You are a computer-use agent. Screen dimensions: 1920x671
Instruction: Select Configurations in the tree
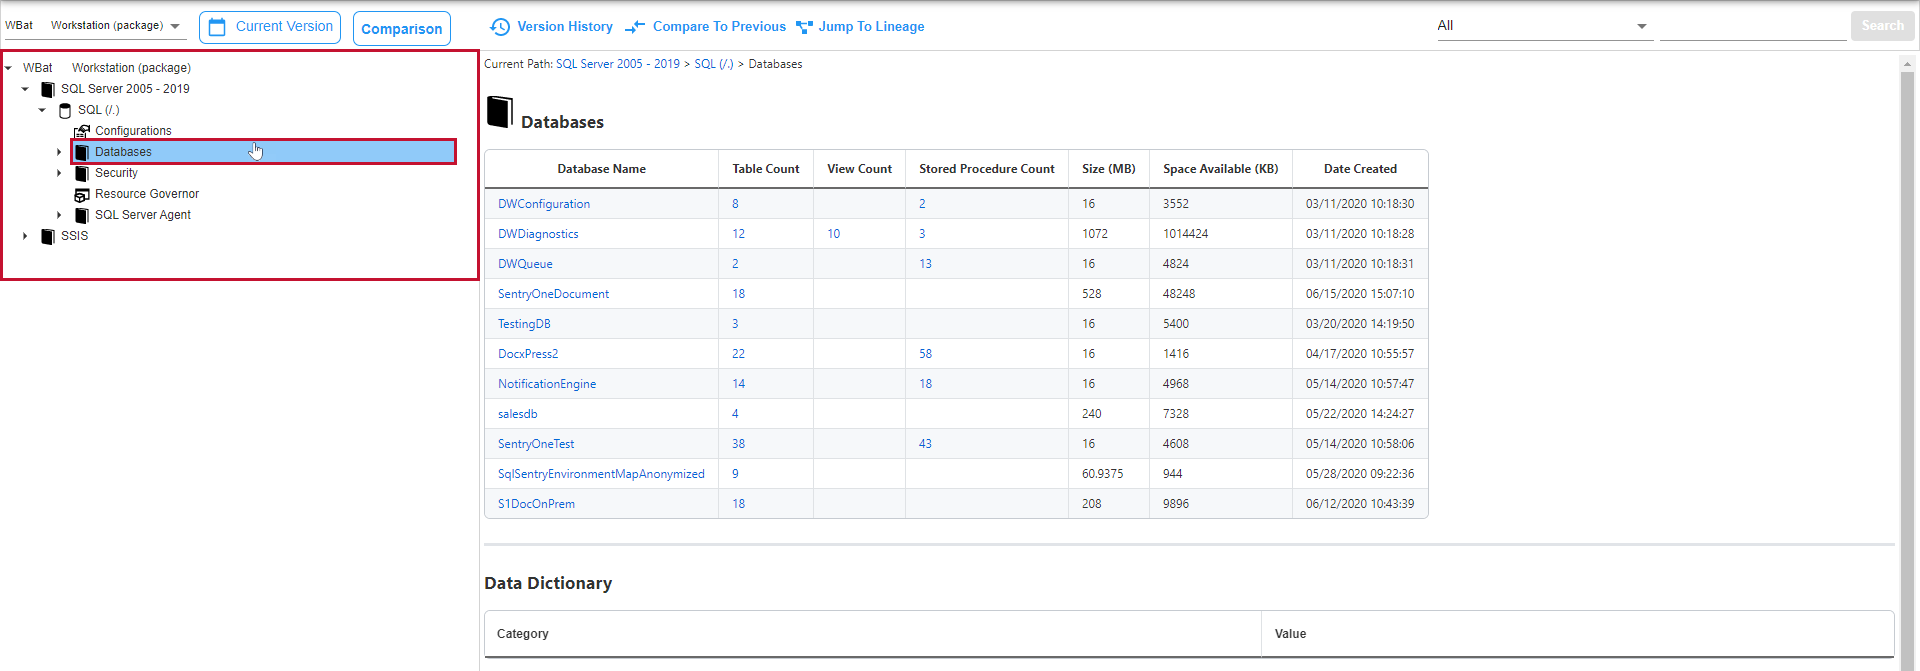(x=133, y=131)
